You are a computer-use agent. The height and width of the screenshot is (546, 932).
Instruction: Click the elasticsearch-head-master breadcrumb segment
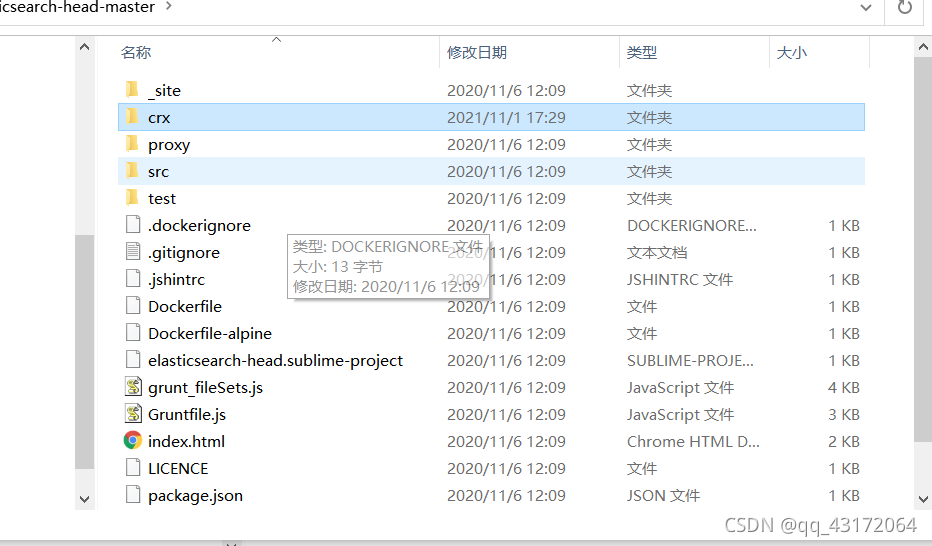coord(77,7)
